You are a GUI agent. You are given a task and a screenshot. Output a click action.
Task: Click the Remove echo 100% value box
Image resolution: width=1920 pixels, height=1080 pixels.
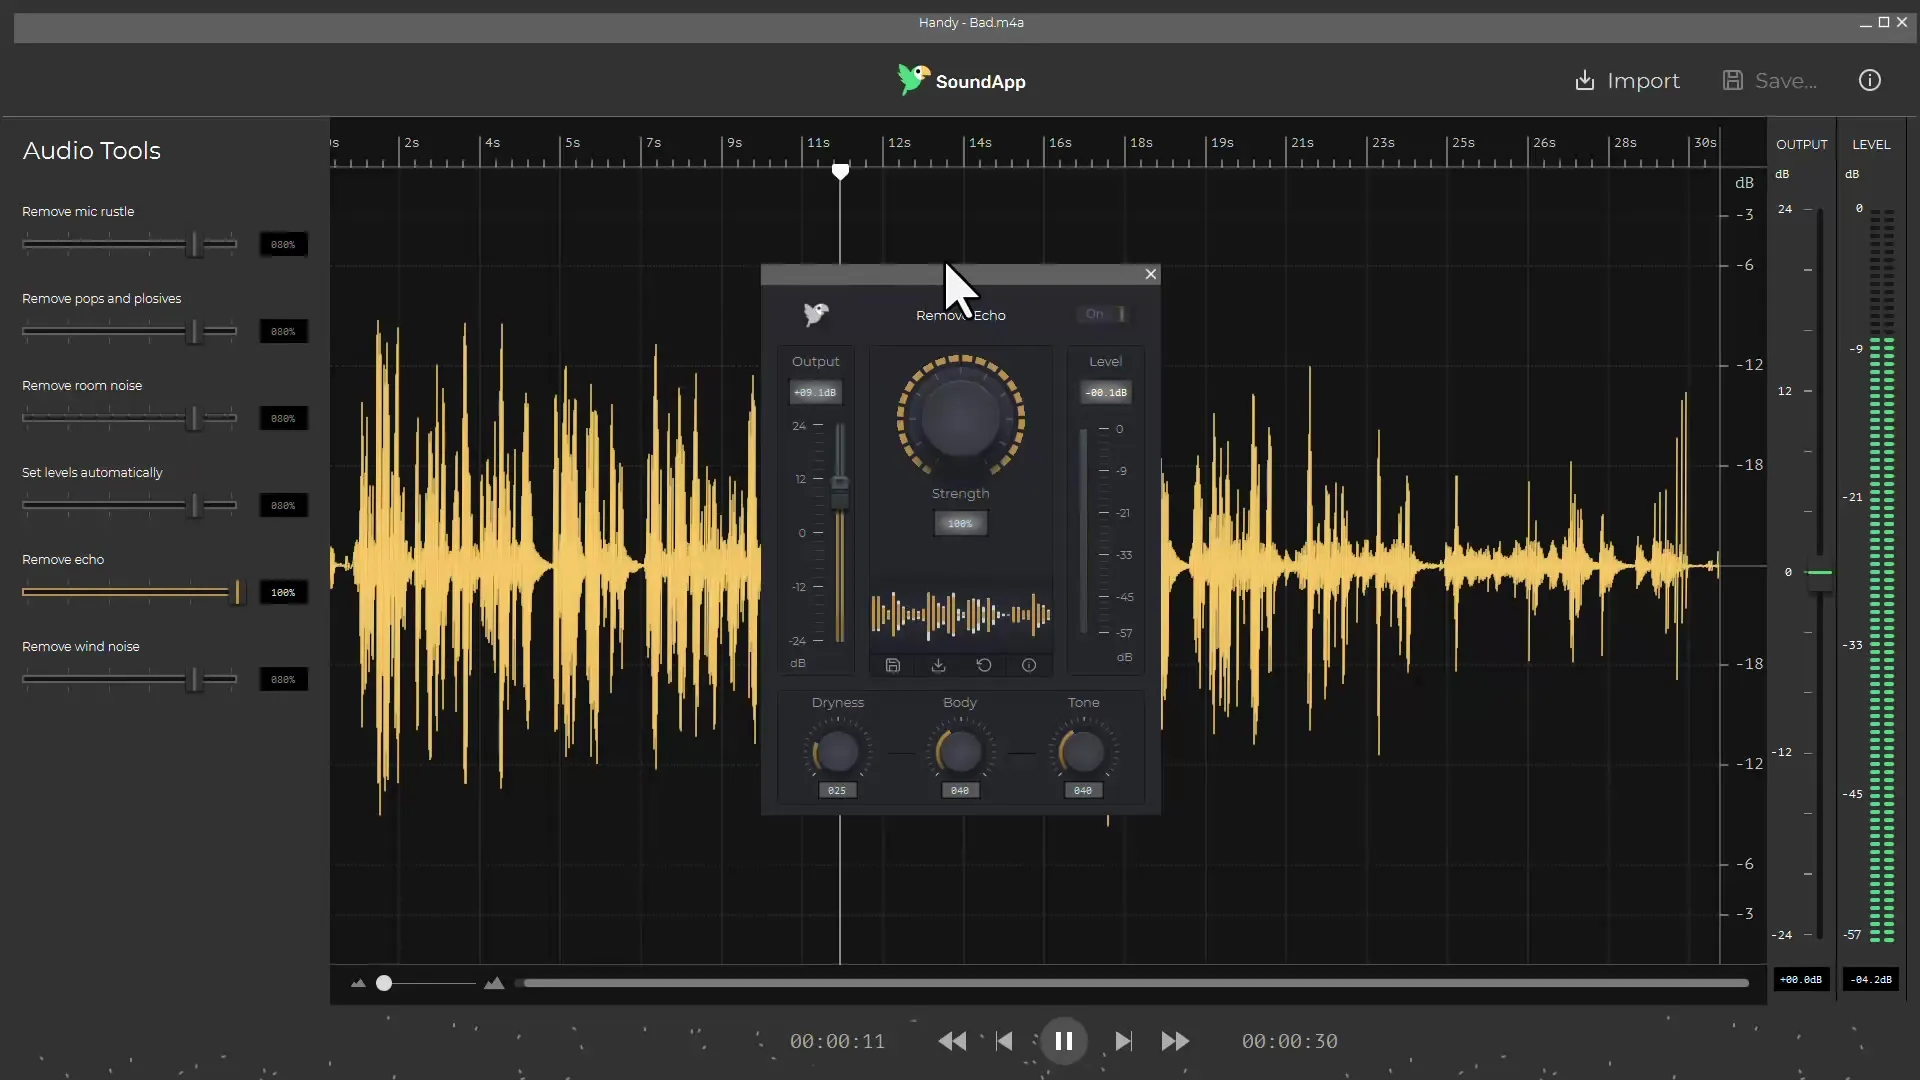point(283,592)
